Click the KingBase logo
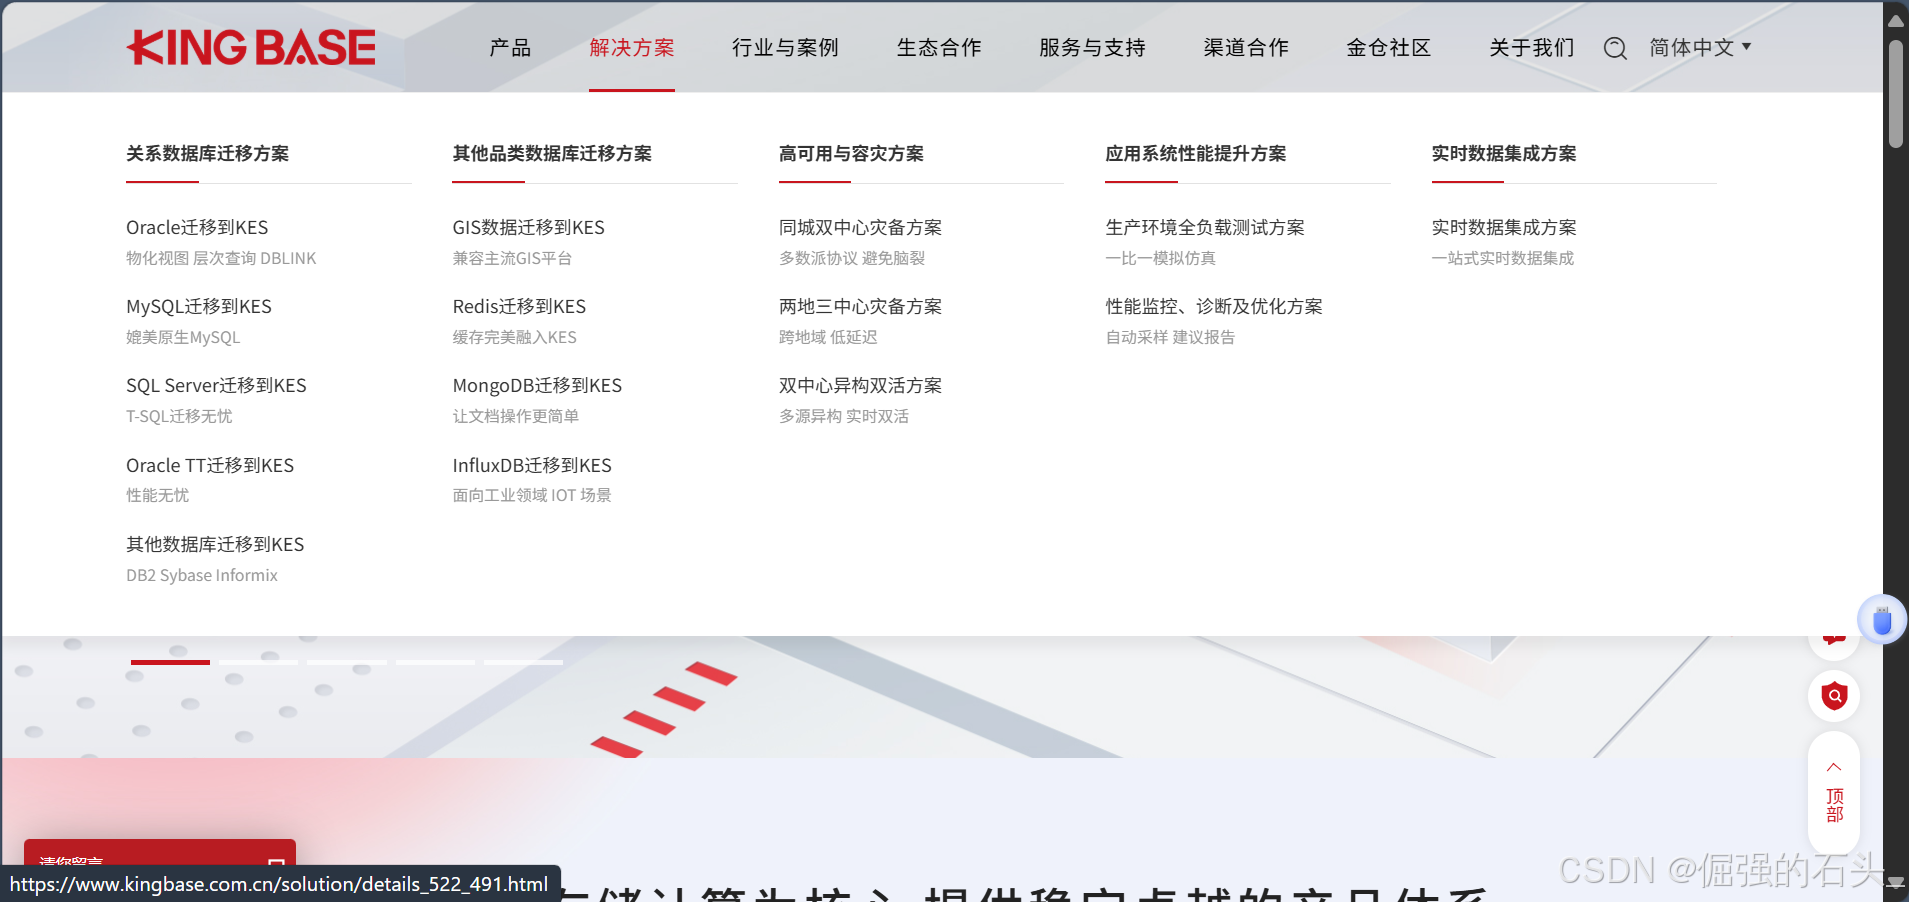Image resolution: width=1909 pixels, height=902 pixels. [x=251, y=47]
